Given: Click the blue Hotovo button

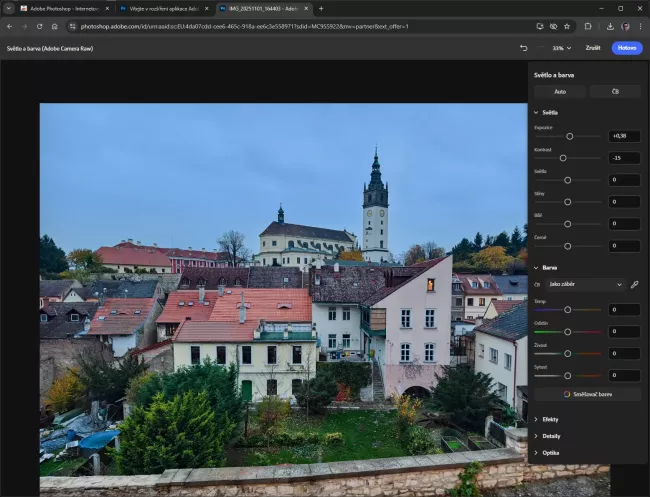Looking at the screenshot, I should [x=627, y=48].
